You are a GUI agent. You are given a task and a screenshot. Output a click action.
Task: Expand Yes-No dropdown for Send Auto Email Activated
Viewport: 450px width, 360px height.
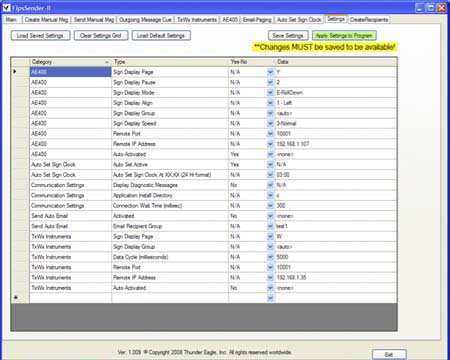coord(270,216)
